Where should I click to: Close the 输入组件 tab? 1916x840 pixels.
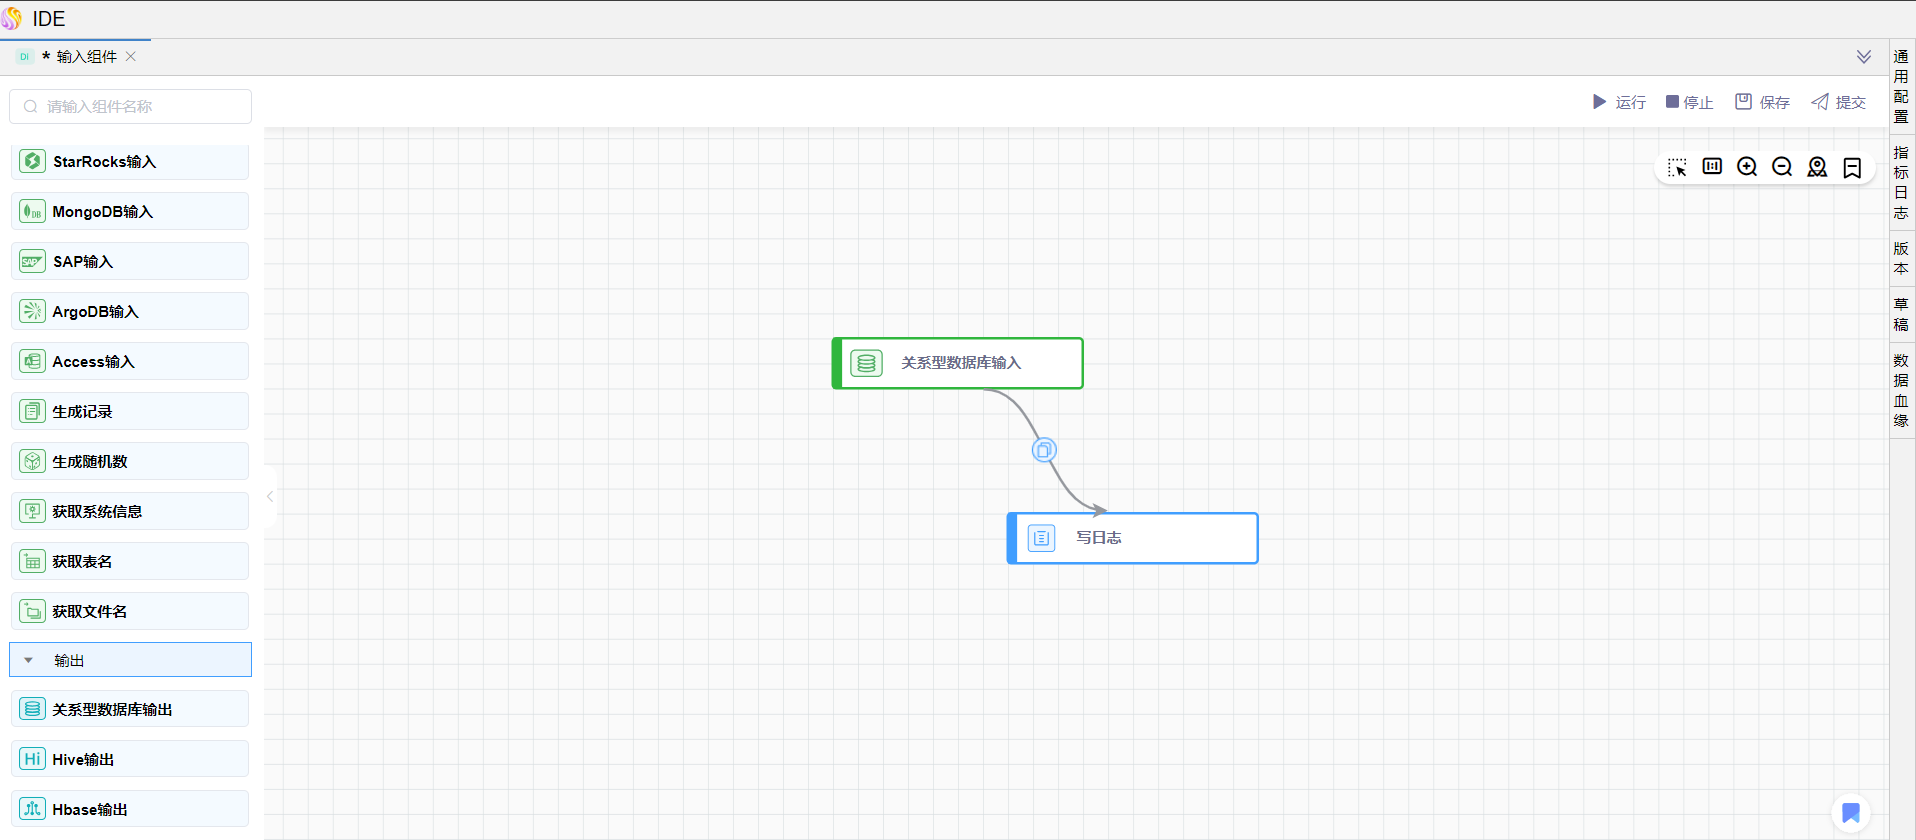tap(131, 57)
